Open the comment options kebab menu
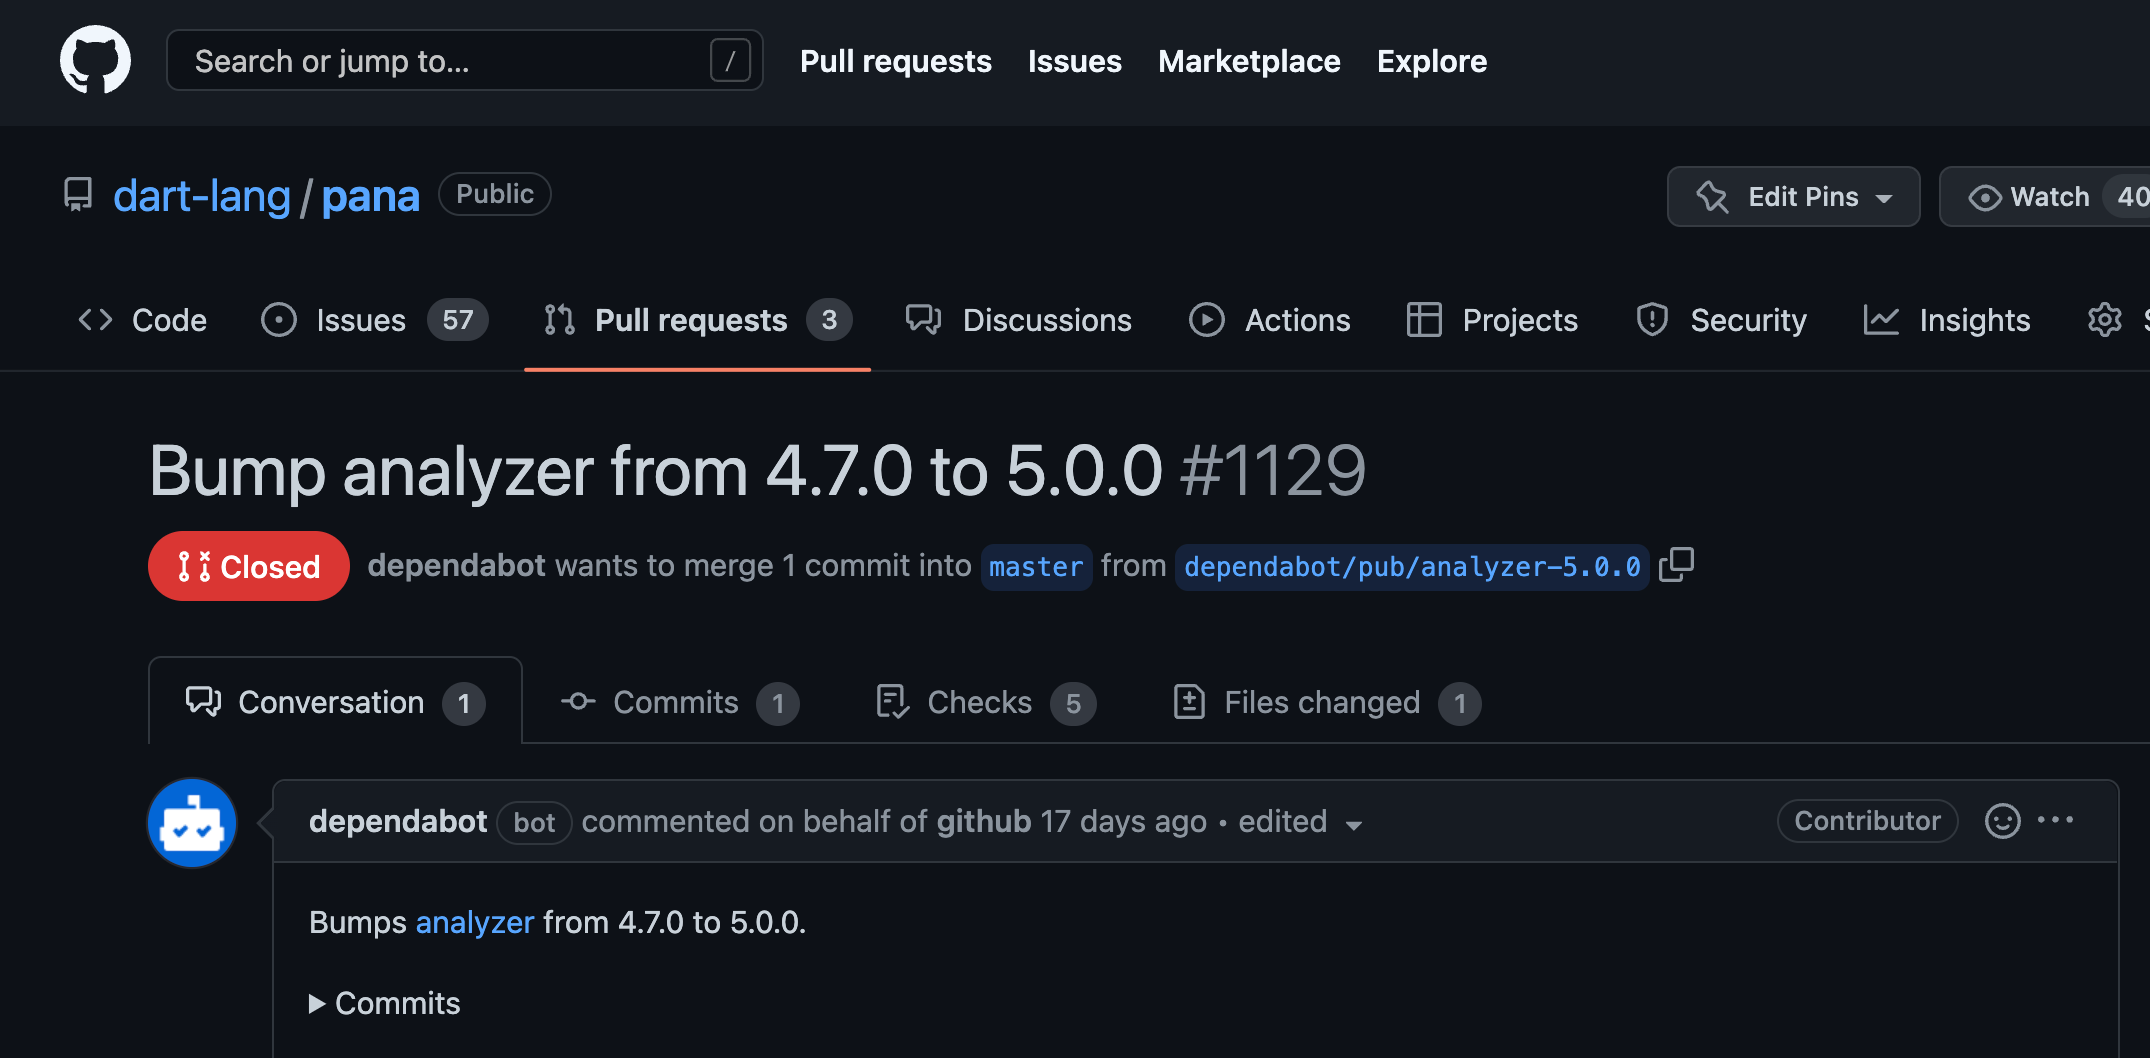The image size is (2150, 1058). [2057, 820]
